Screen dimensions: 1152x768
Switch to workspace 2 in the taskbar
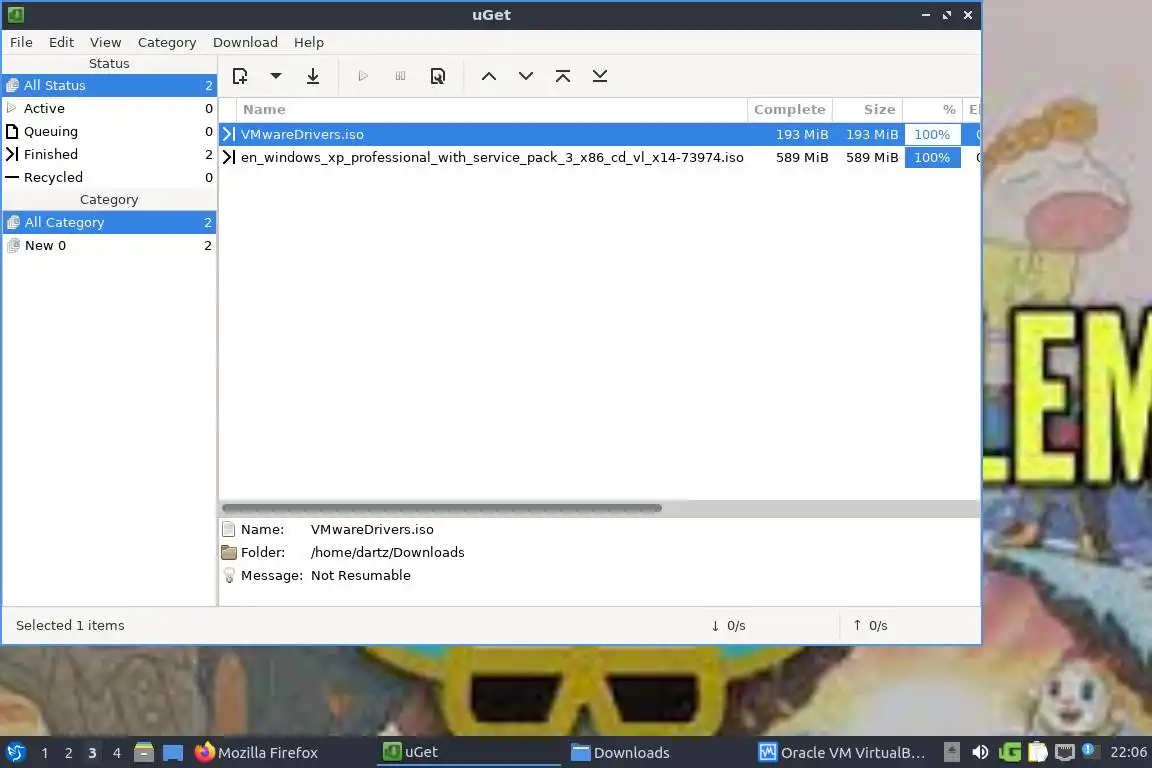tap(68, 753)
